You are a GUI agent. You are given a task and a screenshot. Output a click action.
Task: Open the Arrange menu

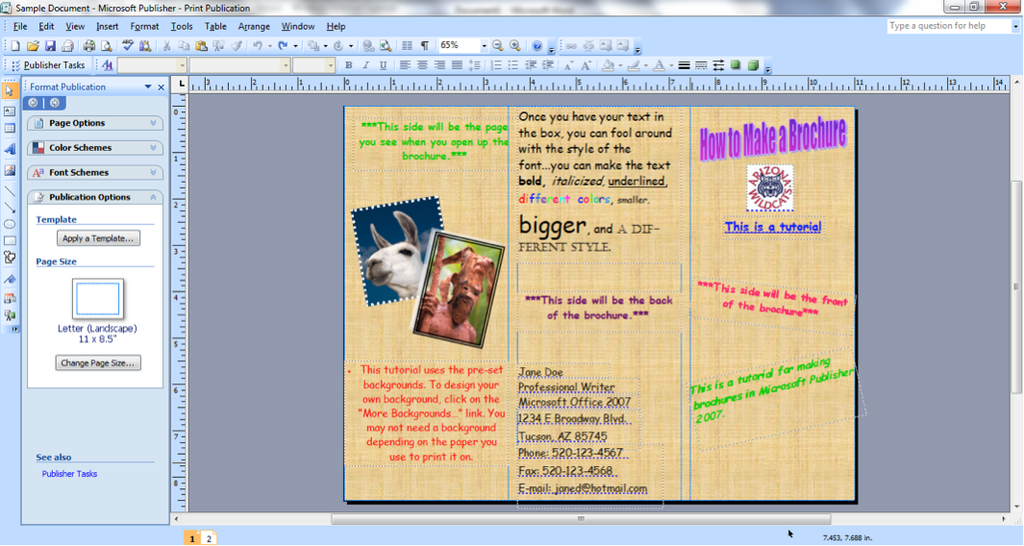[x=254, y=26]
